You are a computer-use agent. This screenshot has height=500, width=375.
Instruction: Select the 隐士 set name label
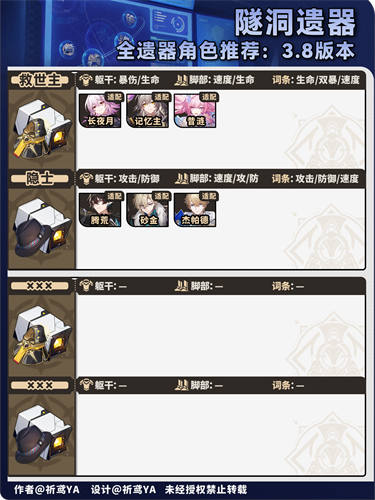(x=40, y=179)
